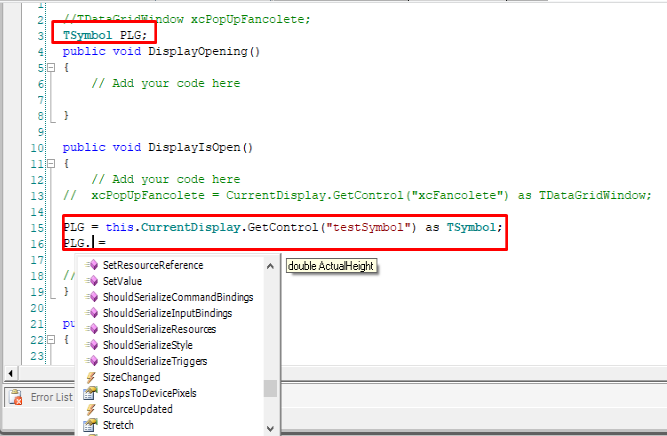Collapse the DisplayOpening method block
The width and height of the screenshot is (667, 436).
51,68
